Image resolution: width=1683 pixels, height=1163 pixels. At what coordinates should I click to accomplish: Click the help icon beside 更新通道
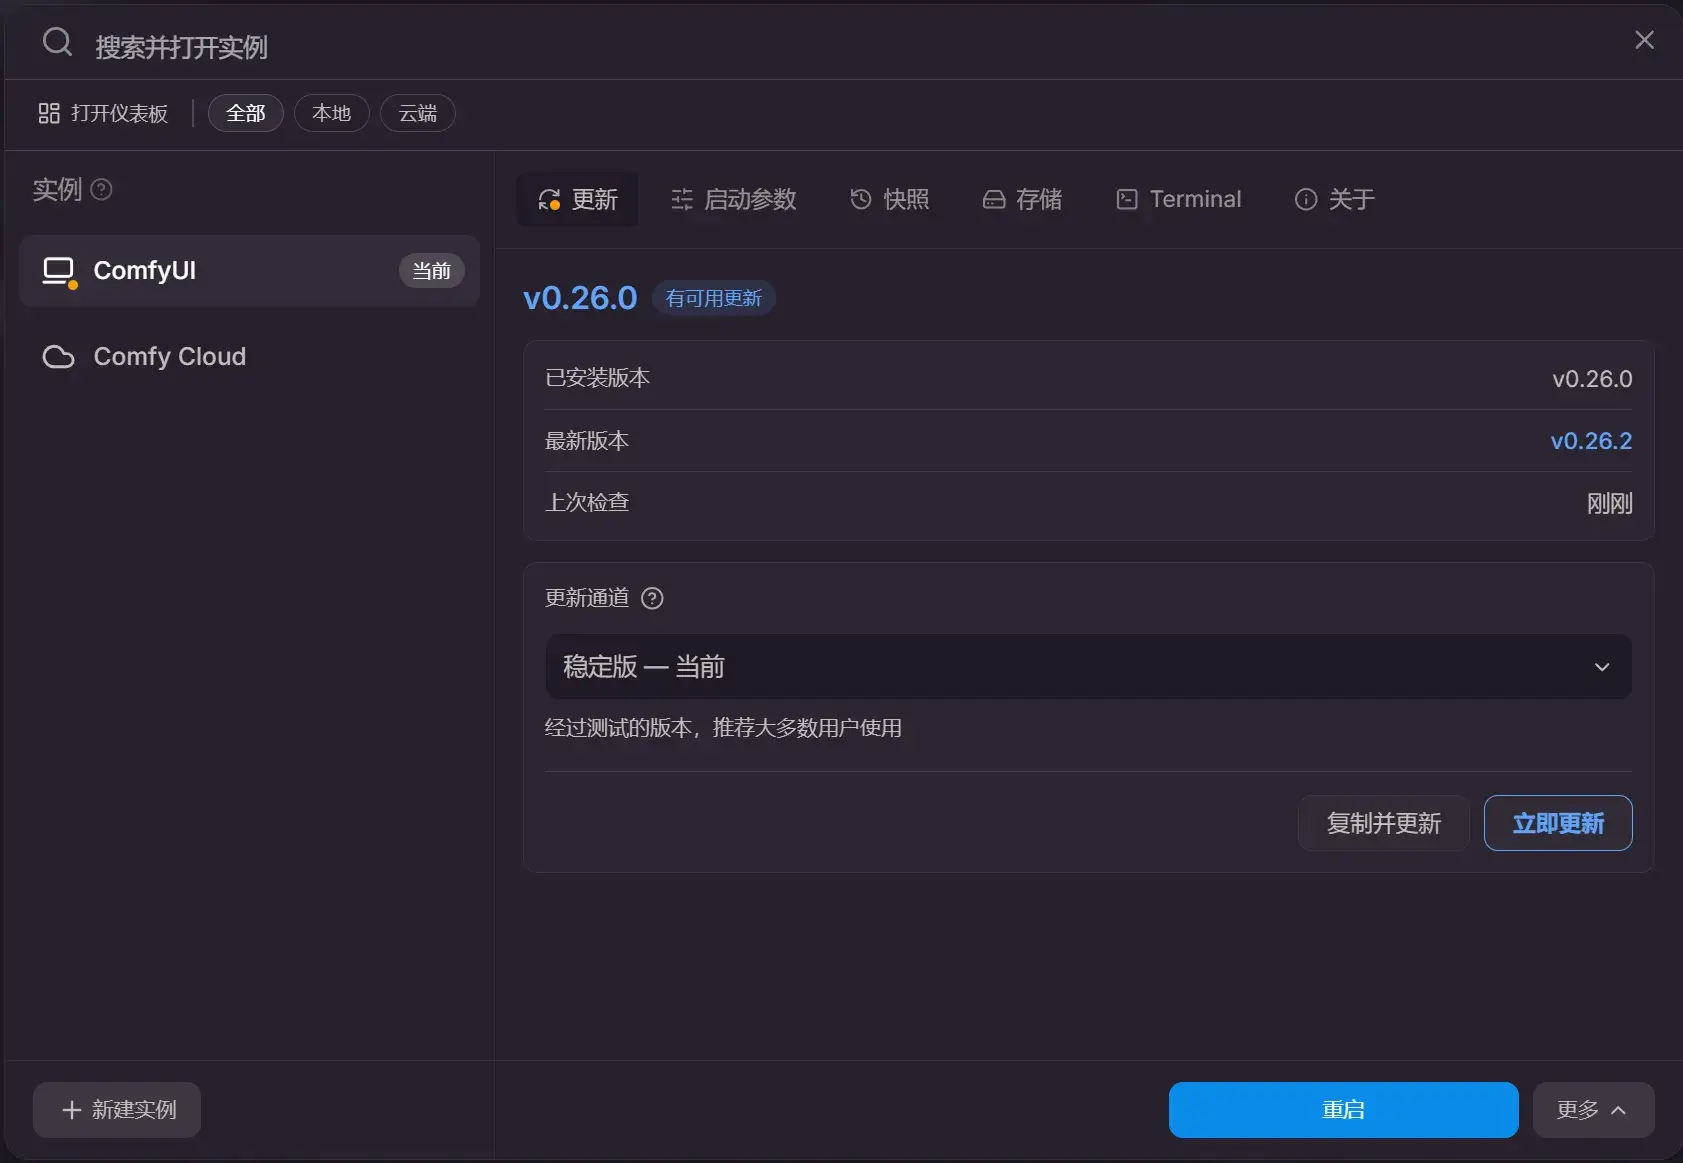tap(652, 598)
